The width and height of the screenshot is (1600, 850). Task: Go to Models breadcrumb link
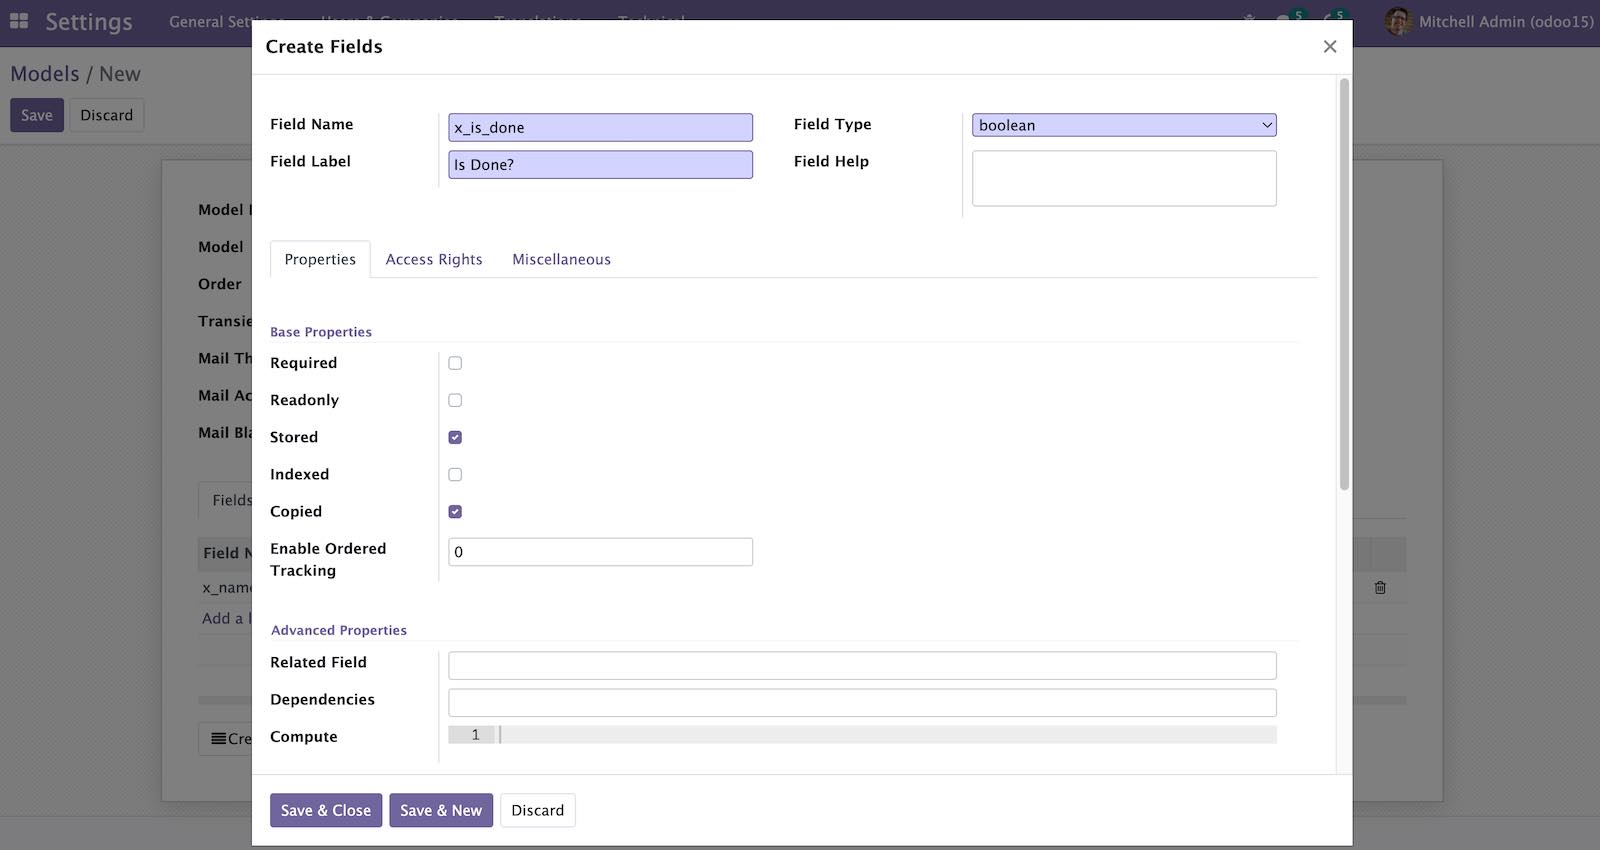[x=45, y=74]
